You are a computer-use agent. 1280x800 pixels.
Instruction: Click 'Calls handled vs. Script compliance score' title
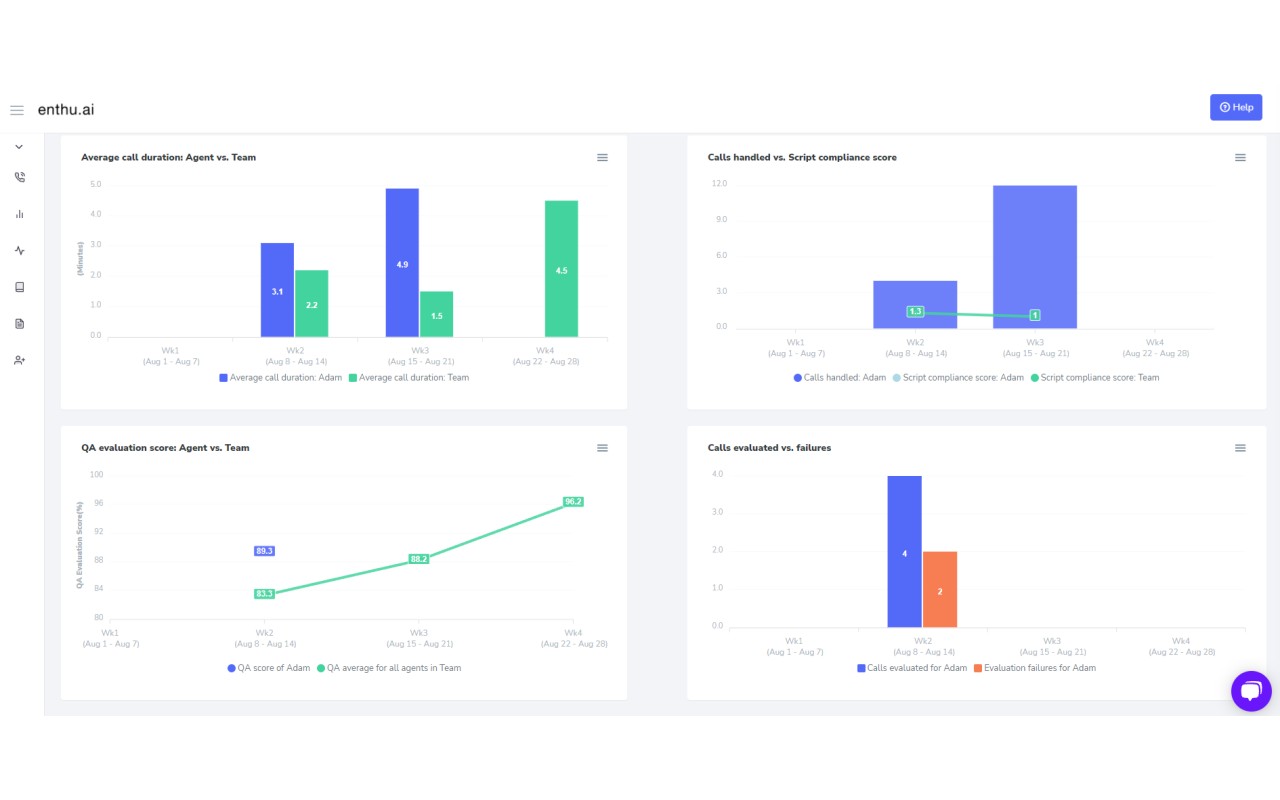pos(802,158)
